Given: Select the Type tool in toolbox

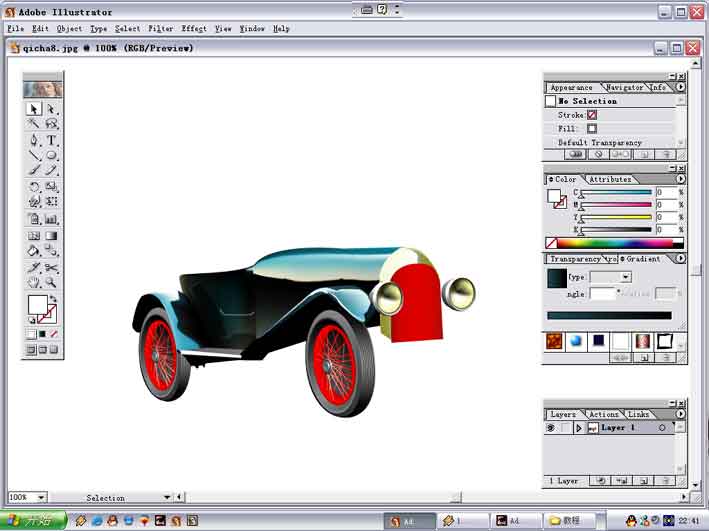Looking at the screenshot, I should [52, 140].
